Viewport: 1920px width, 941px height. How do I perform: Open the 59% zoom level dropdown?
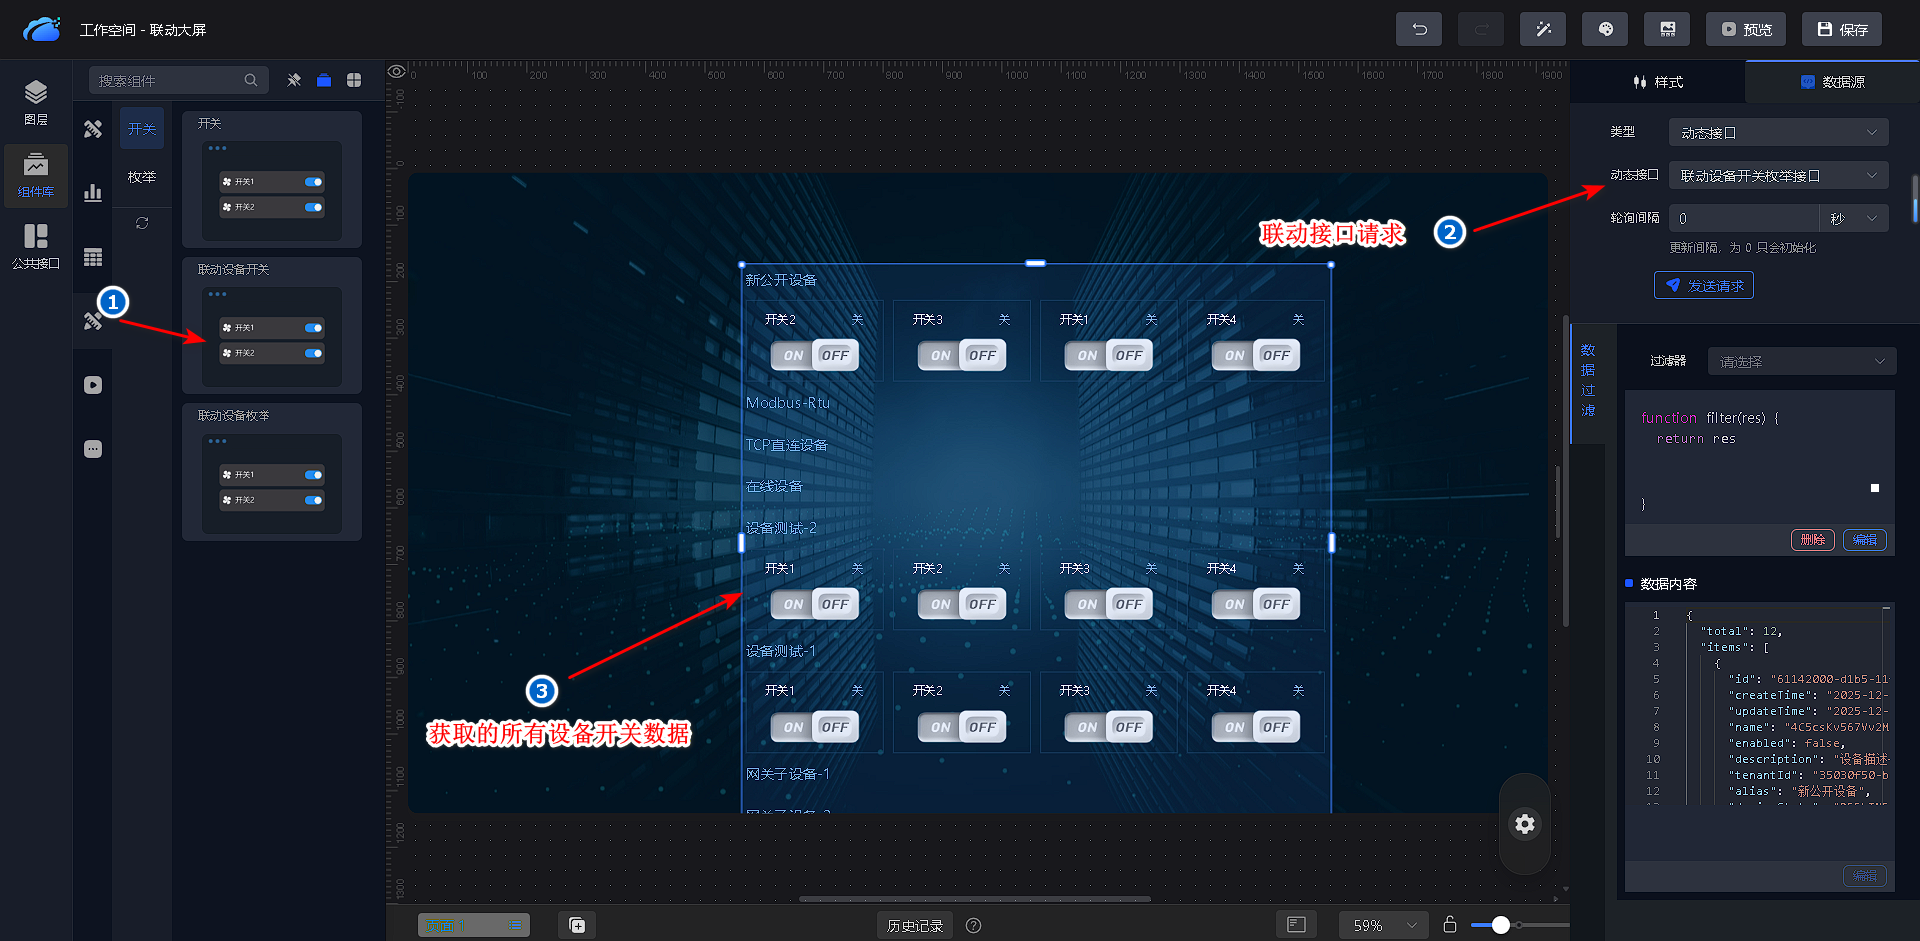[x=1384, y=925]
